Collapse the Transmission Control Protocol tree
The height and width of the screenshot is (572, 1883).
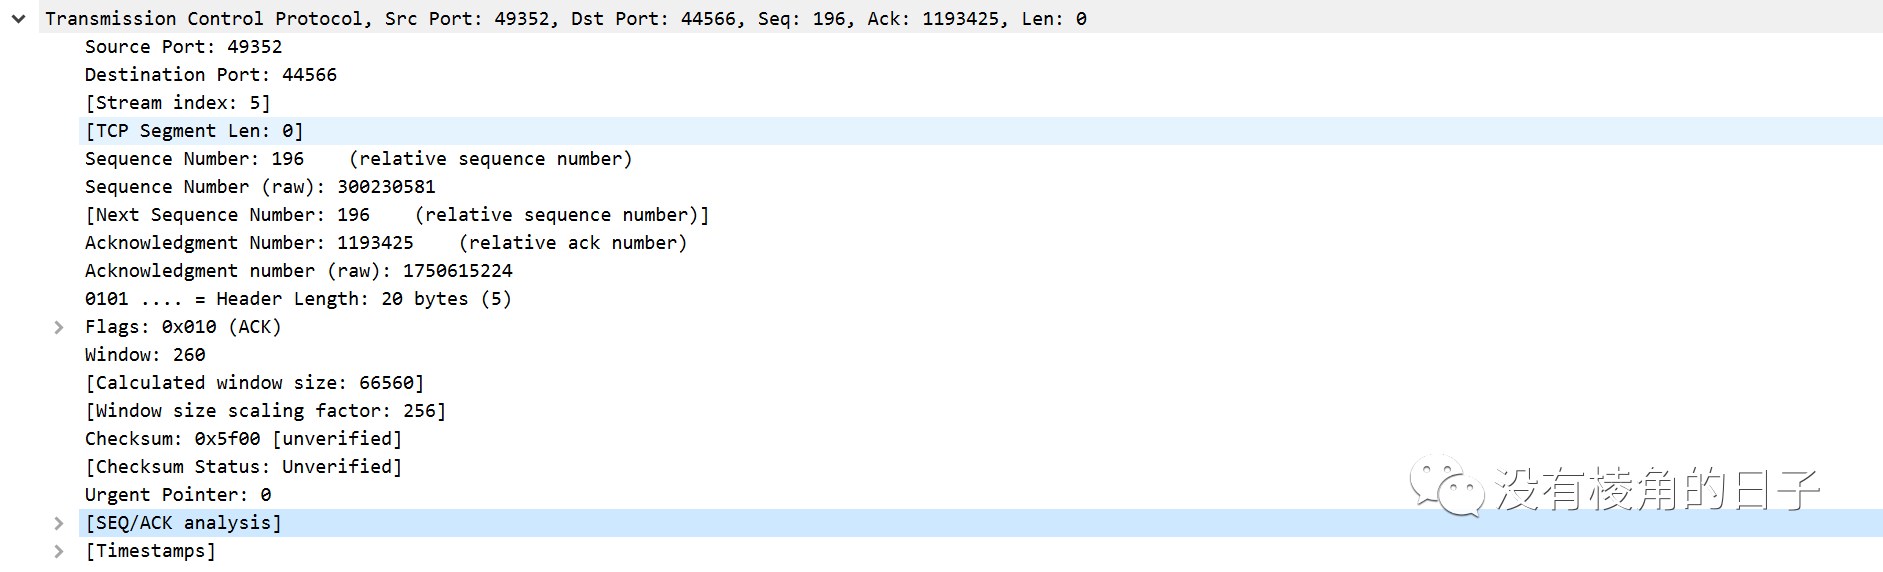click(18, 19)
